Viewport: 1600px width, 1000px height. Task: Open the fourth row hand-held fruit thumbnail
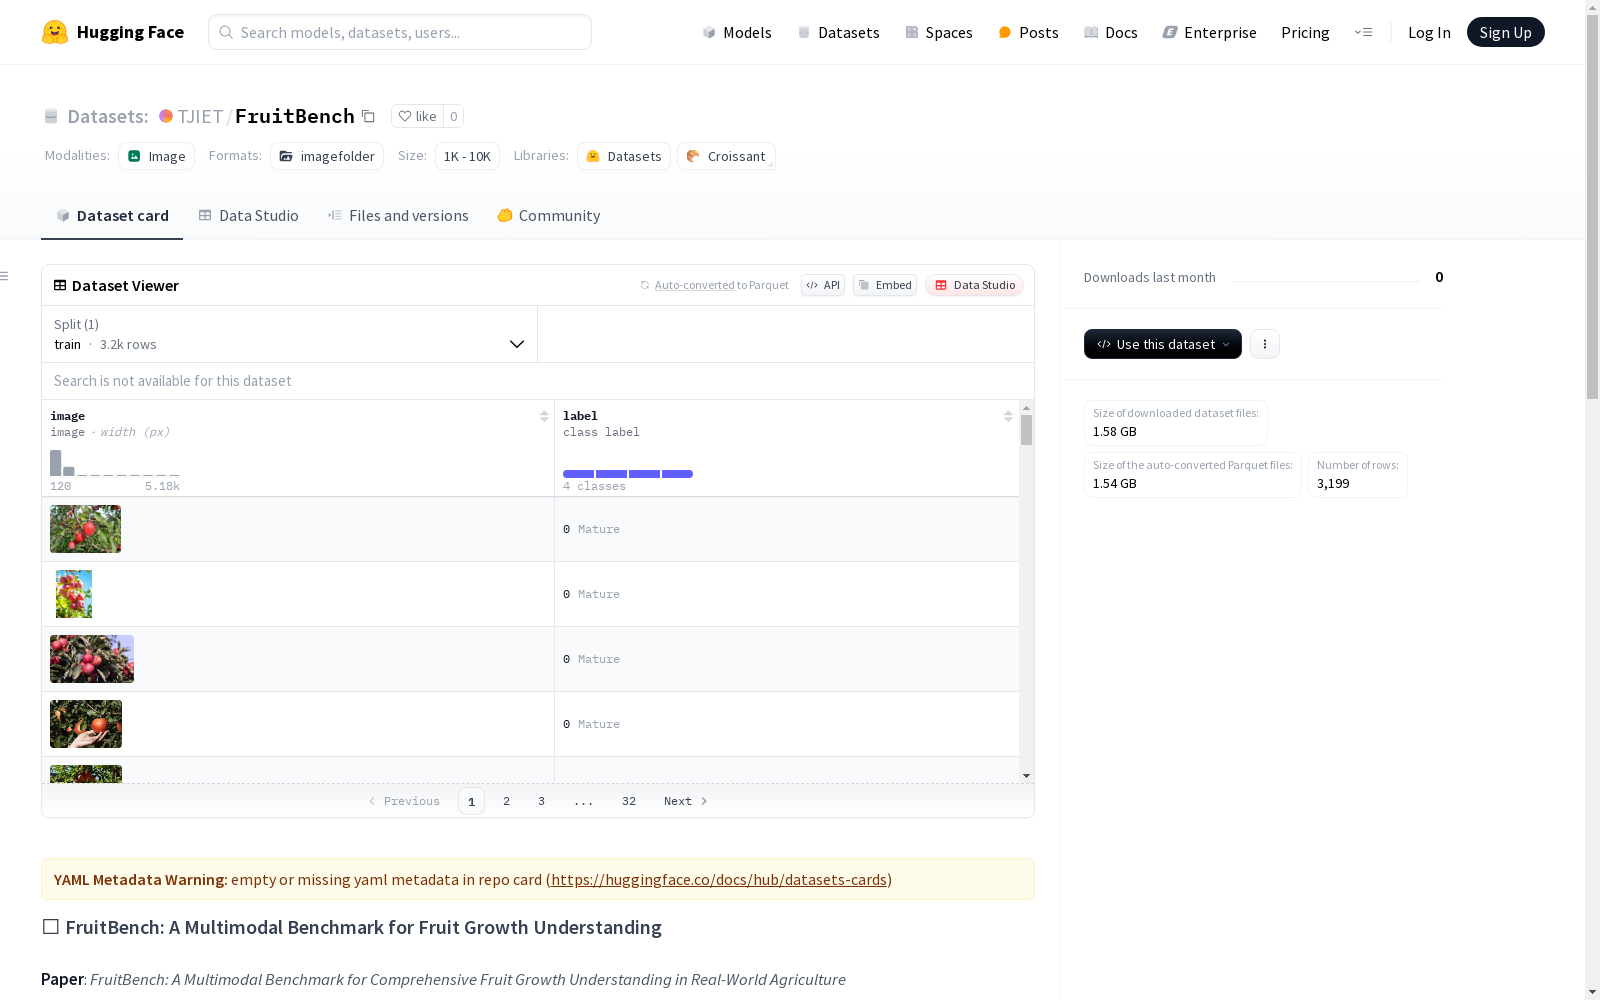coord(86,724)
